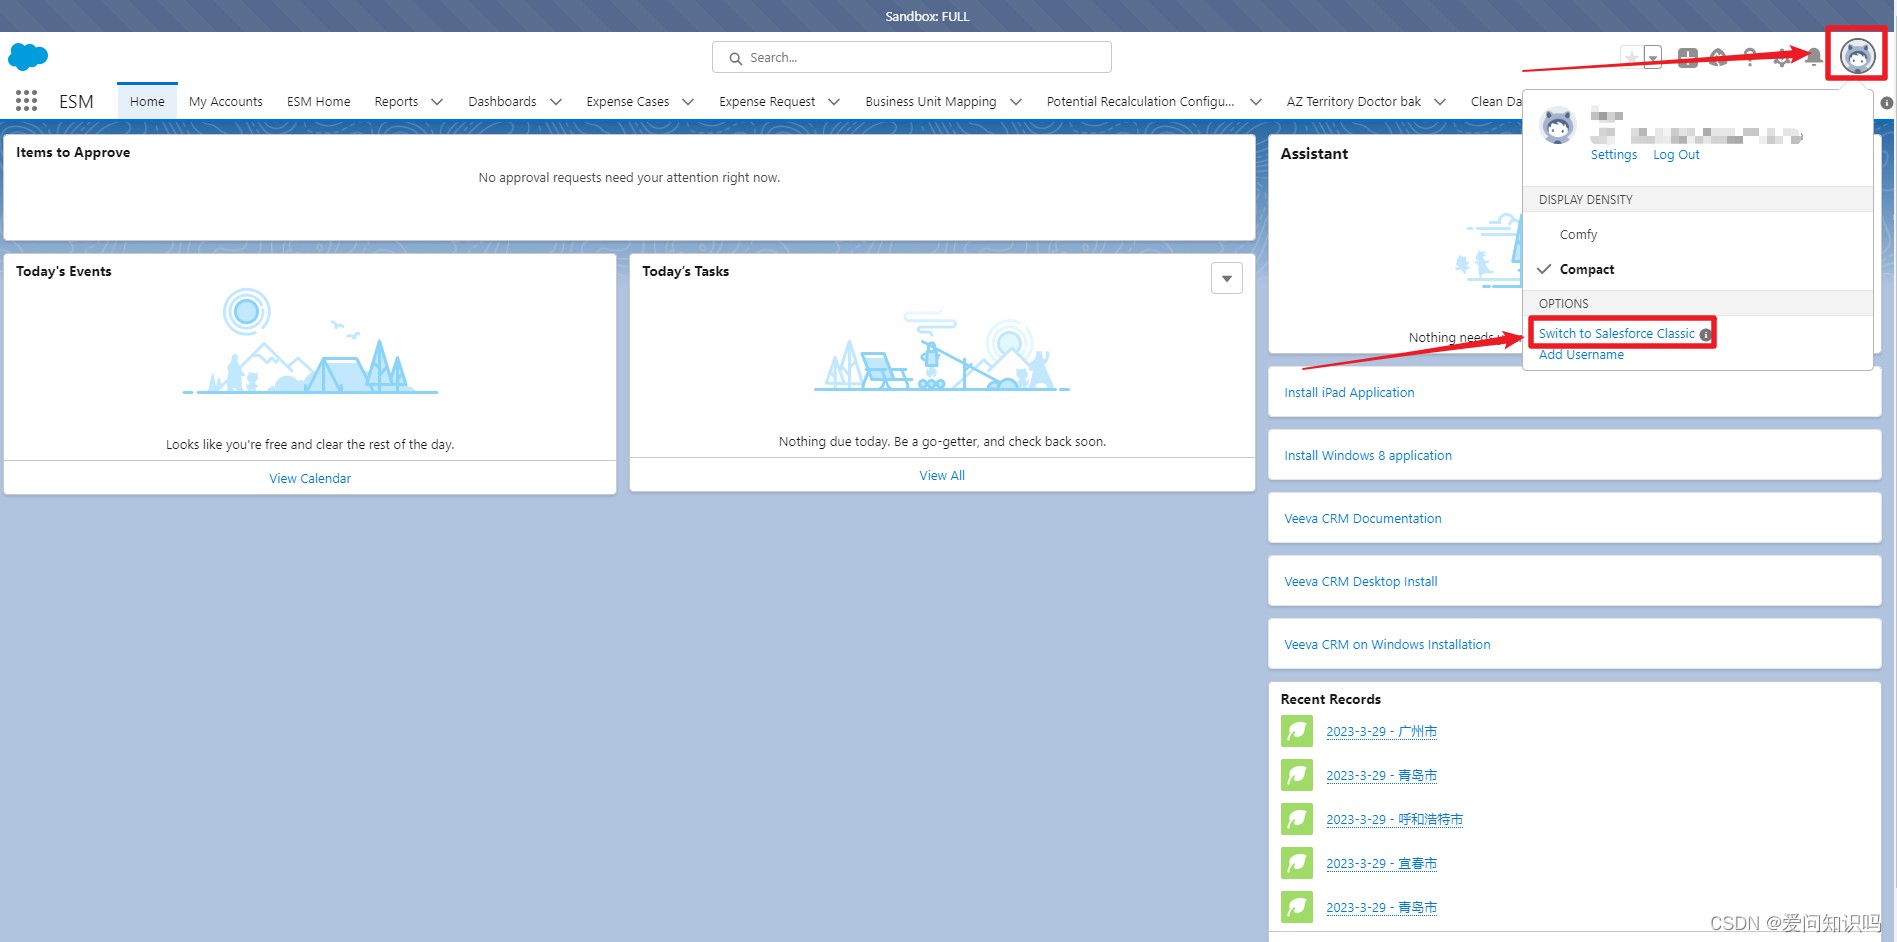
Task: Expand the Expense Request tab chevron
Action: (834, 102)
